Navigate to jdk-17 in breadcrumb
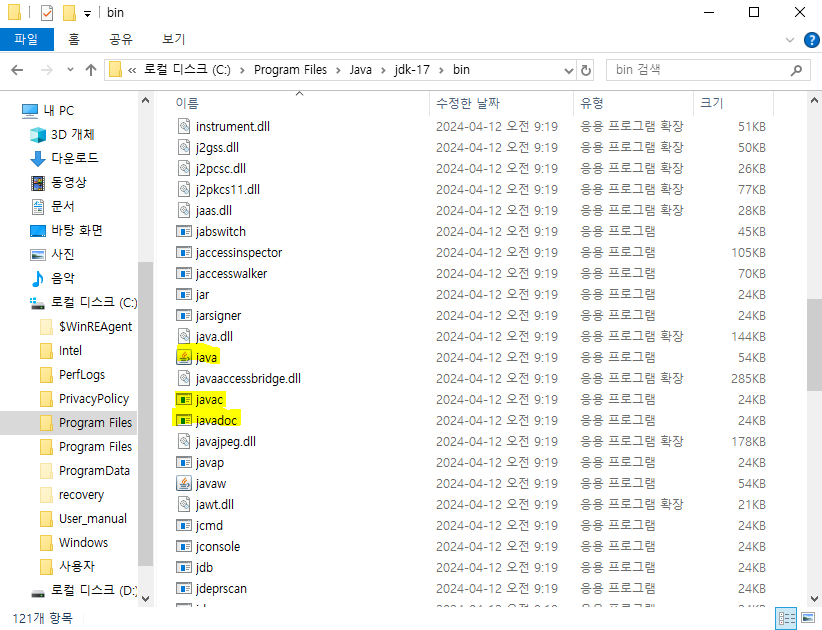 (x=412, y=70)
